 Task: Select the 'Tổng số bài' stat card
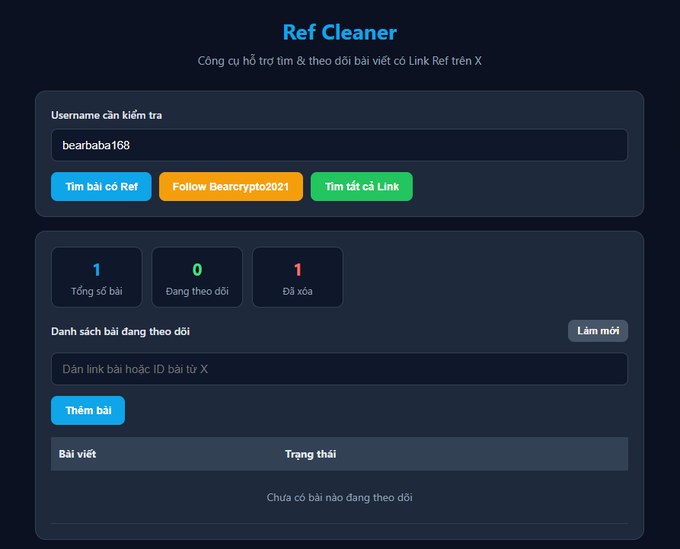97,278
